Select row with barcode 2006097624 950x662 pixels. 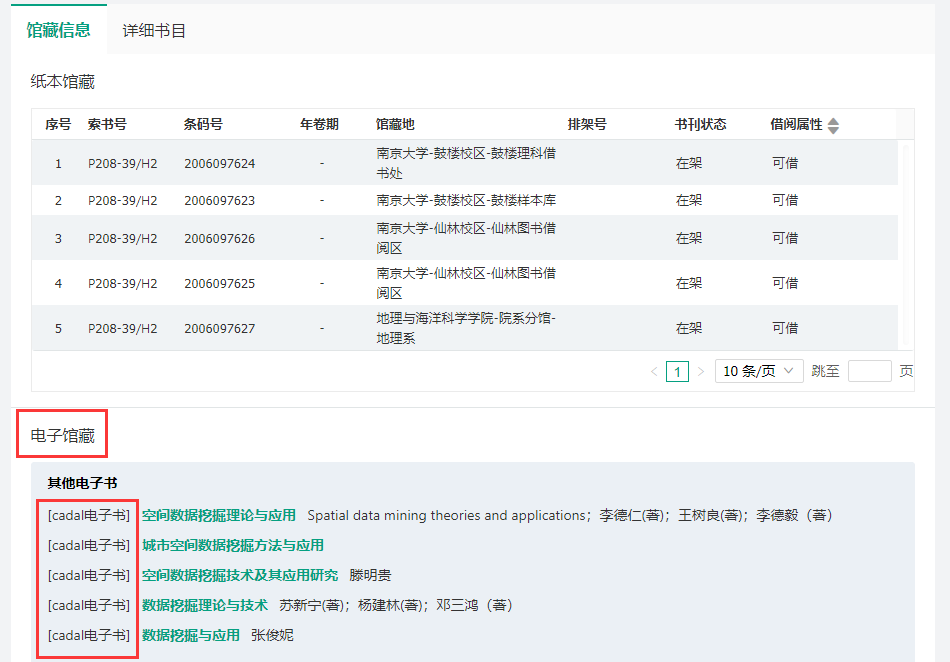[x=219, y=163]
